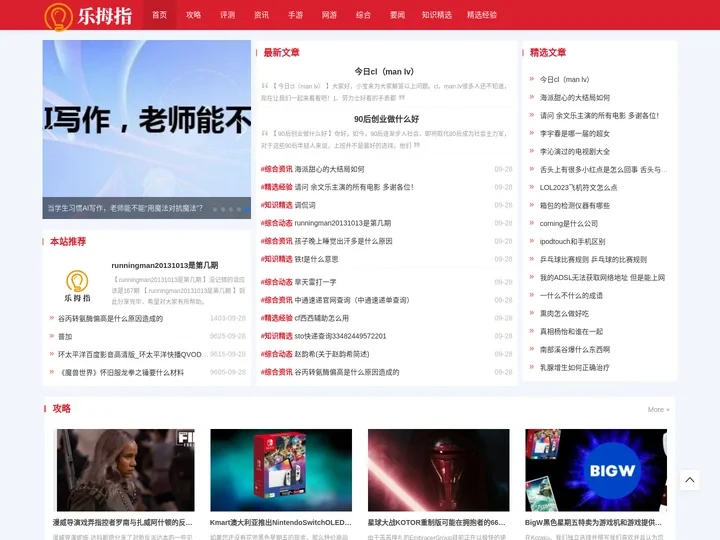Open 乳腺增生如何正确治疗 sidebar link

[x=574, y=367]
